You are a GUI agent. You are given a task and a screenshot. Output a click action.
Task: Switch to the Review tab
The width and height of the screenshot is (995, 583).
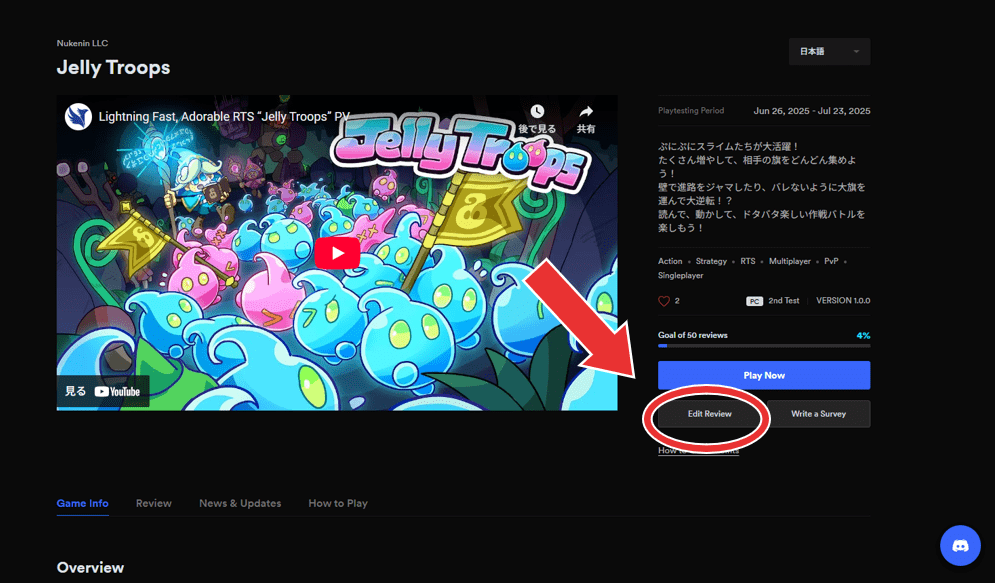tap(154, 503)
